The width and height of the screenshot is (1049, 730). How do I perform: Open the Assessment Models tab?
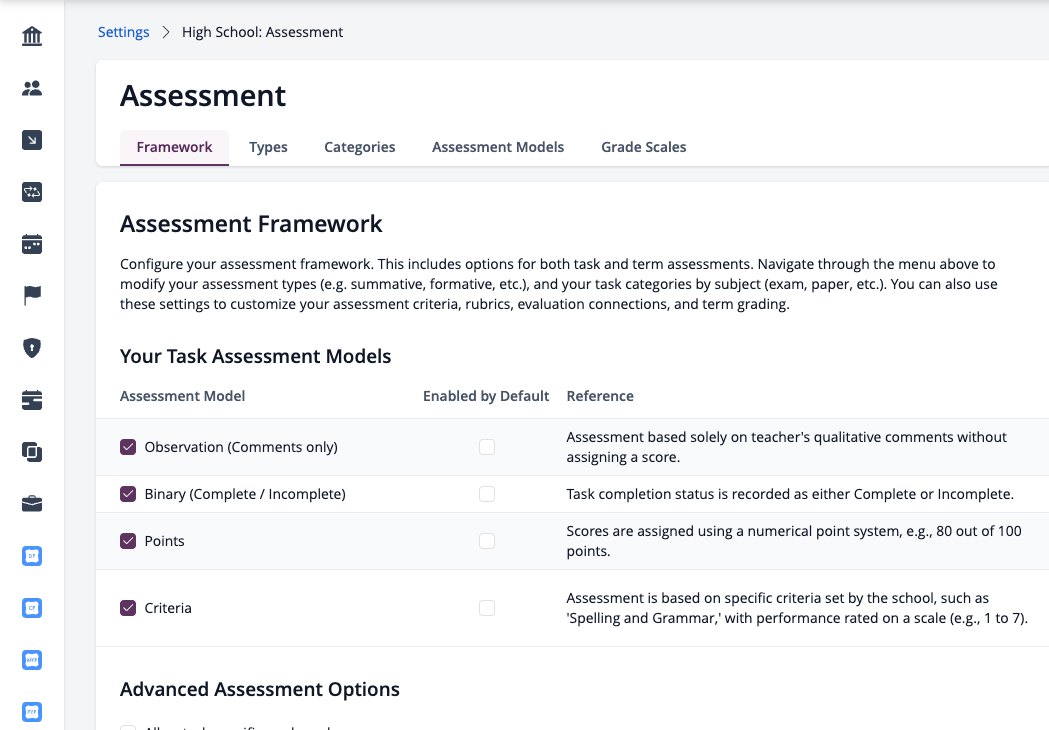(498, 147)
